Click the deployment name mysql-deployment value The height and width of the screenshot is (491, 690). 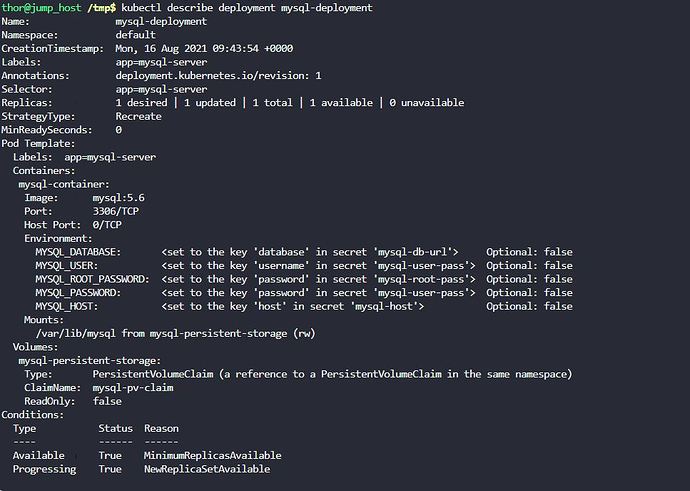click(x=162, y=21)
